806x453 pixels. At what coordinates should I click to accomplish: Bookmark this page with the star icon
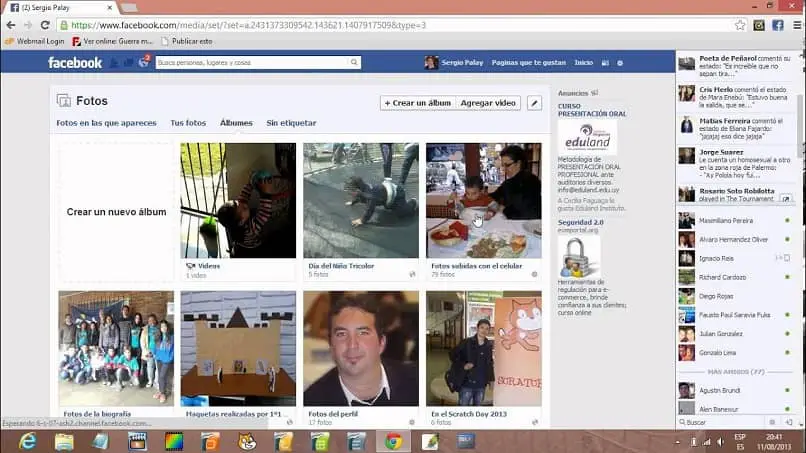(740, 25)
